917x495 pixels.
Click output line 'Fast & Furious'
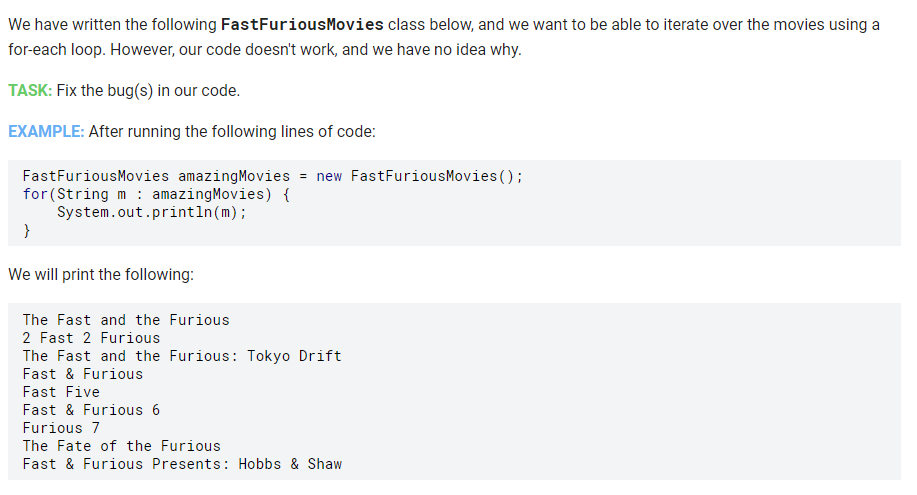(x=82, y=374)
